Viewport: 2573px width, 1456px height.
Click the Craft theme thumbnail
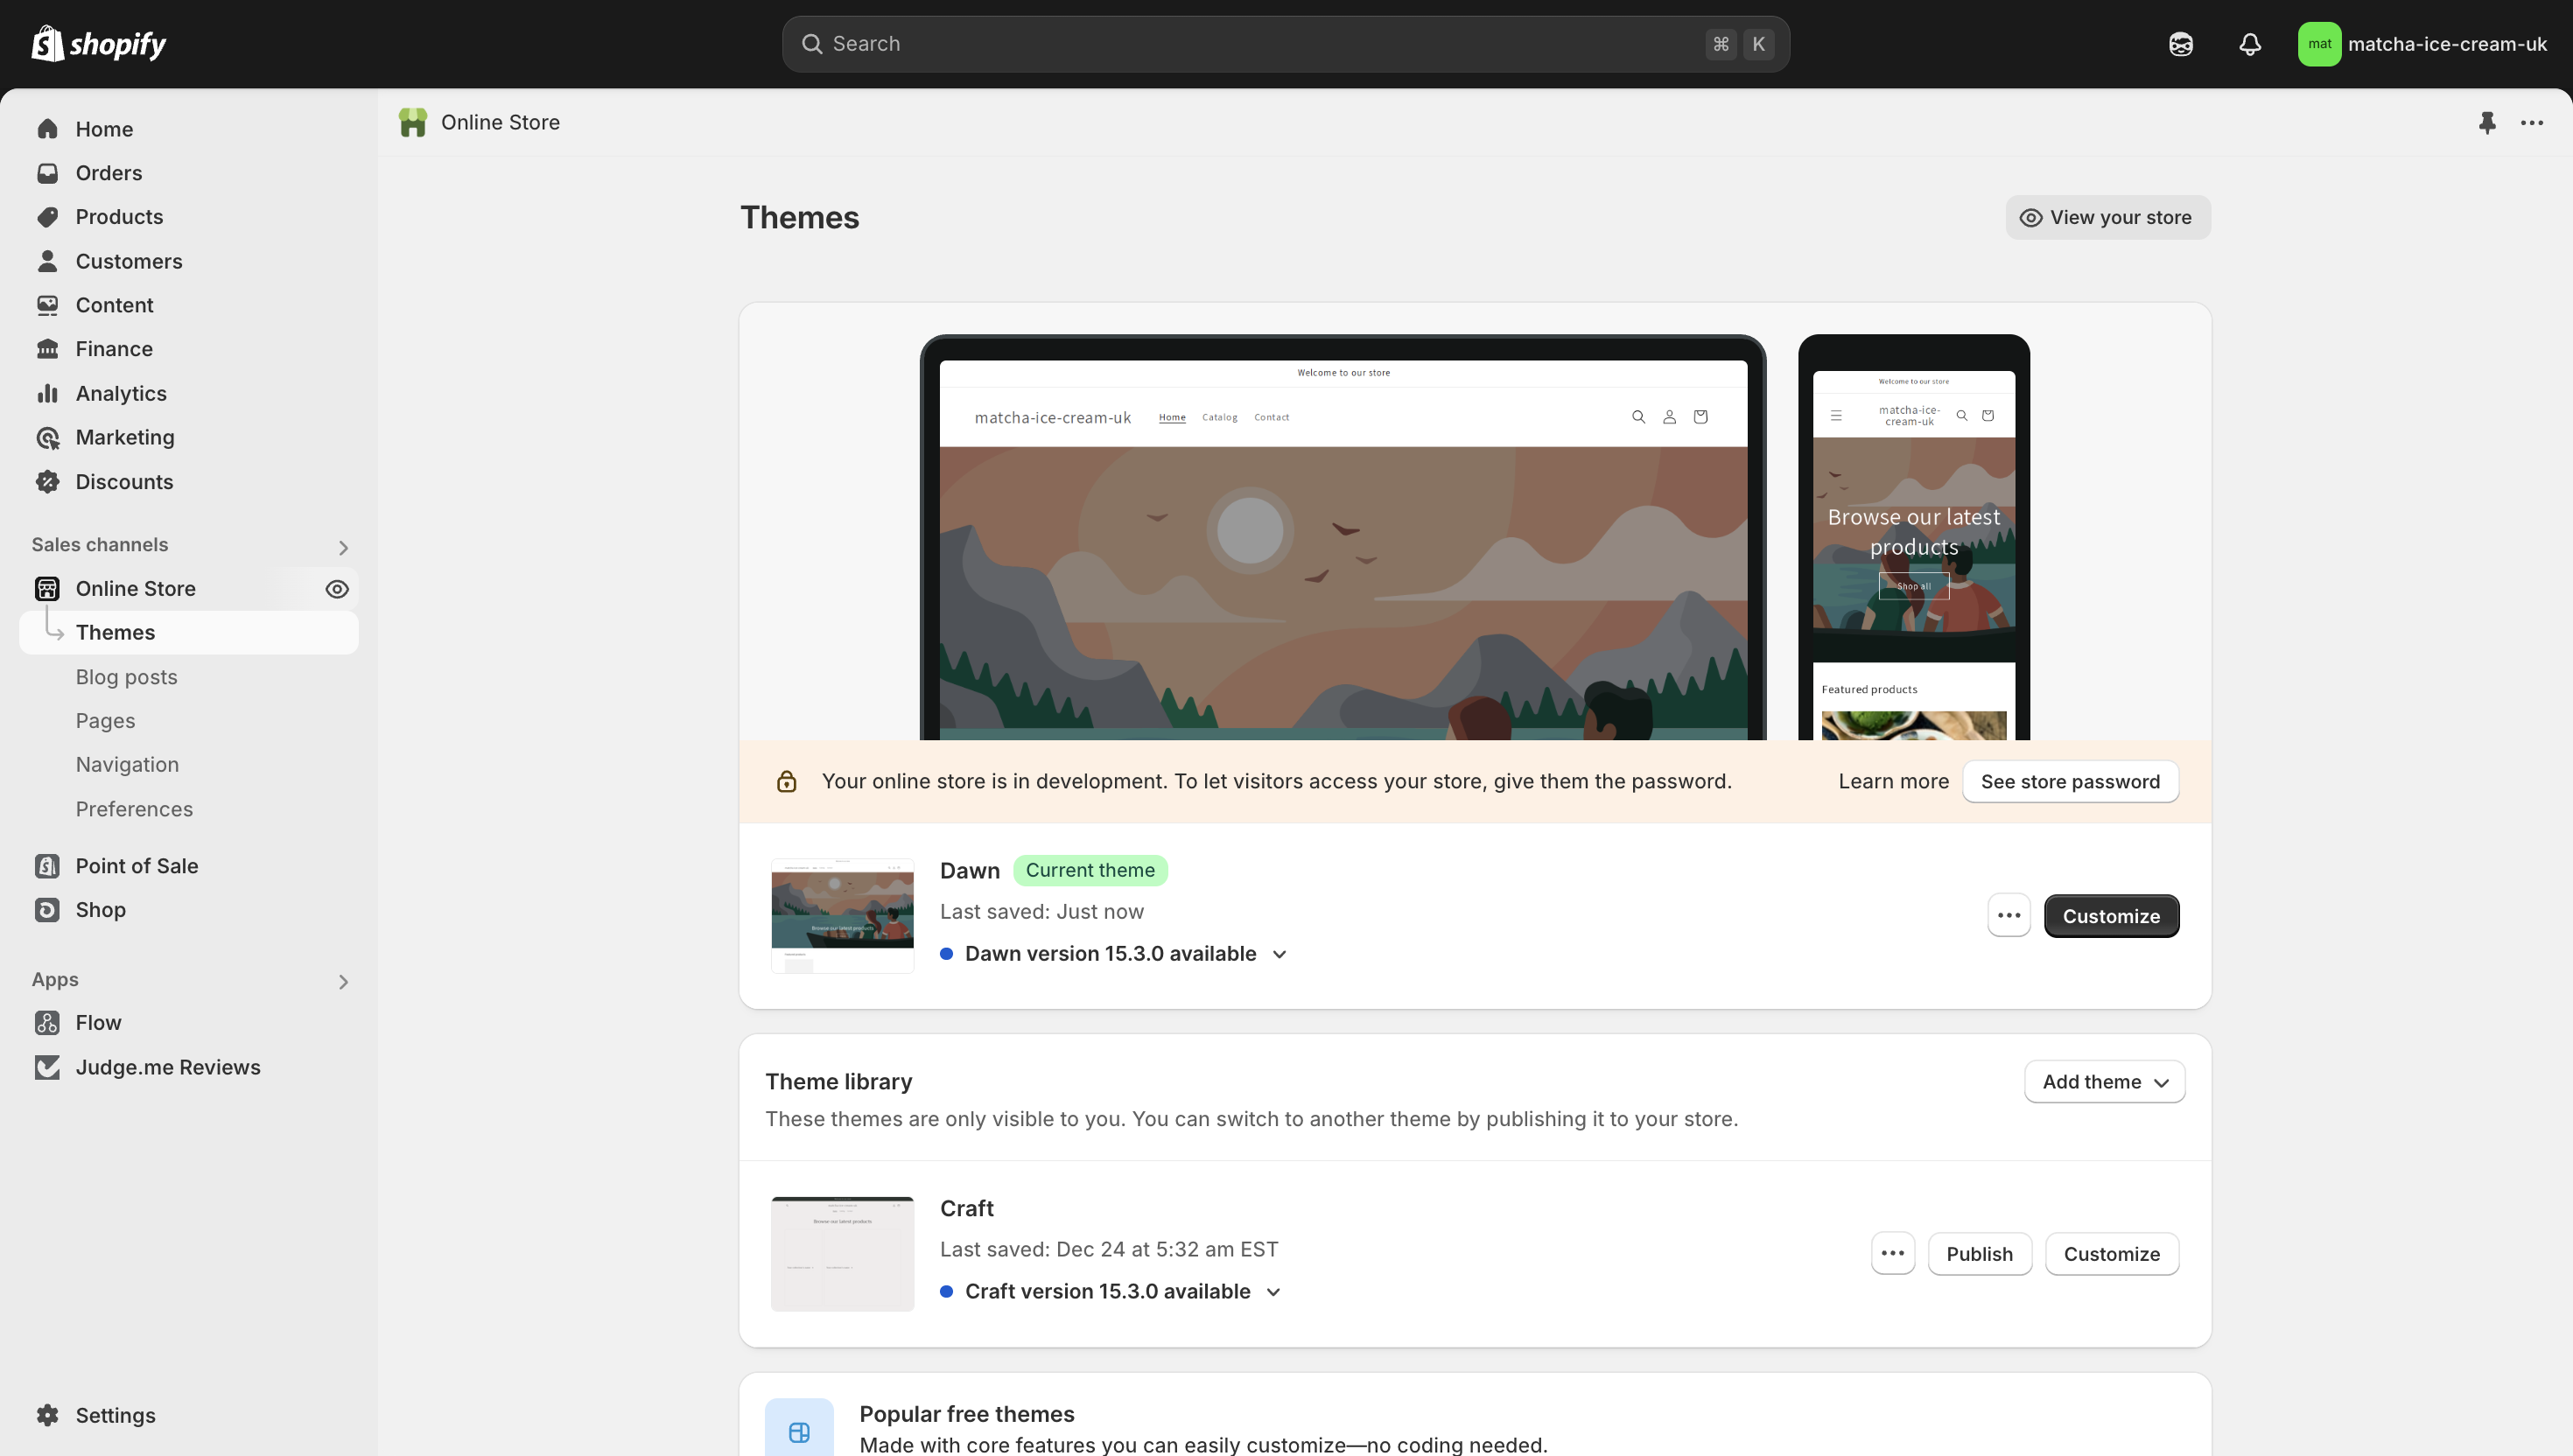point(842,1253)
